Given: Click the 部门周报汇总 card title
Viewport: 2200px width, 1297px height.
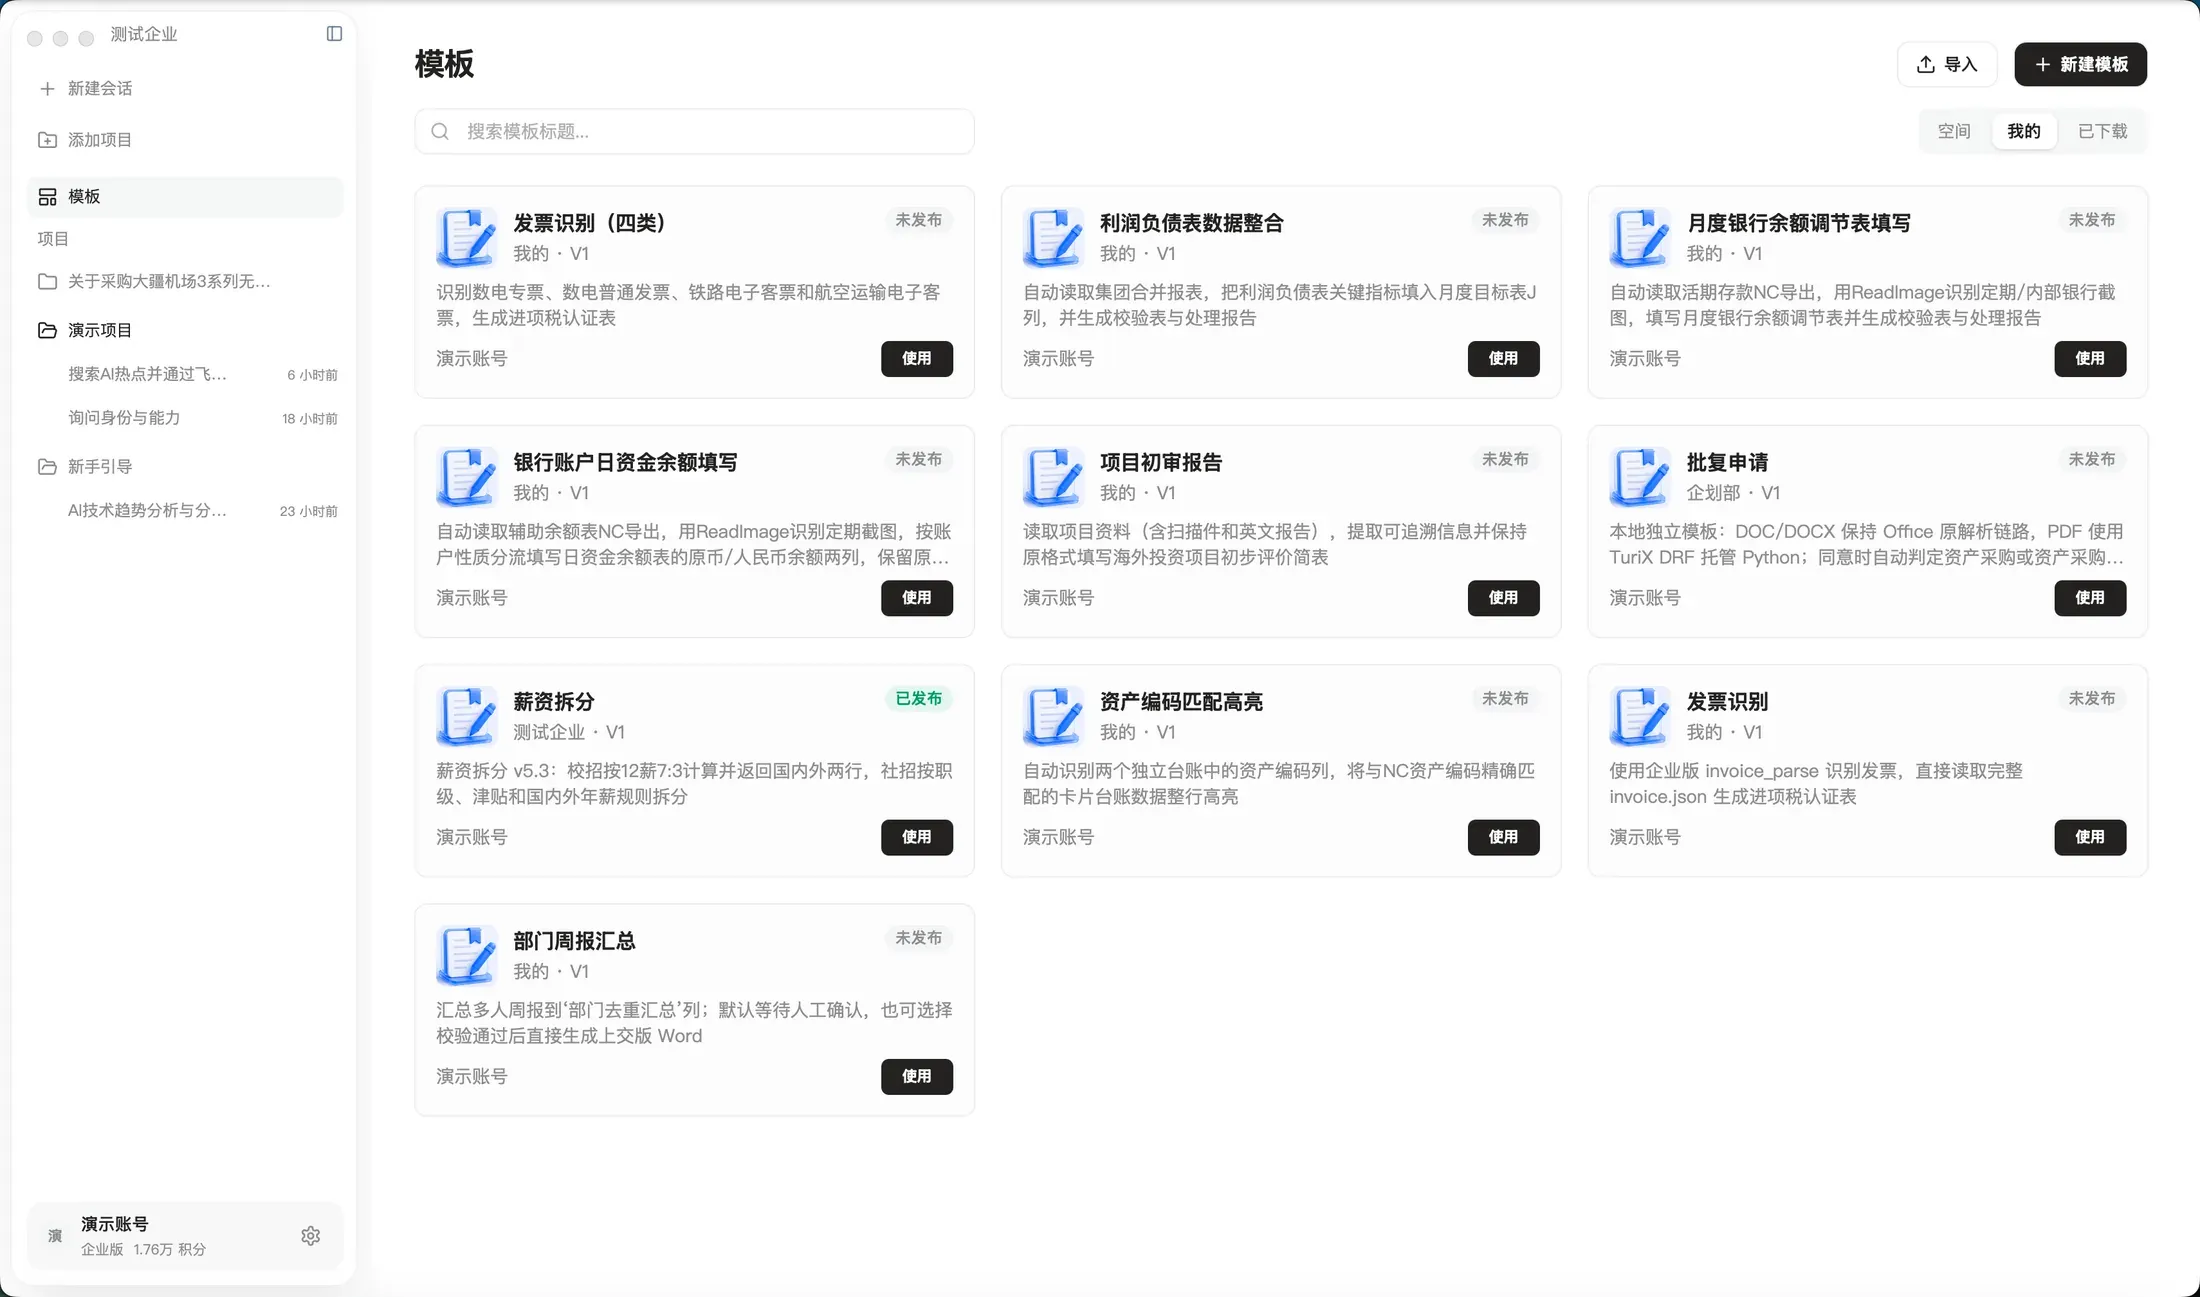Looking at the screenshot, I should (574, 941).
